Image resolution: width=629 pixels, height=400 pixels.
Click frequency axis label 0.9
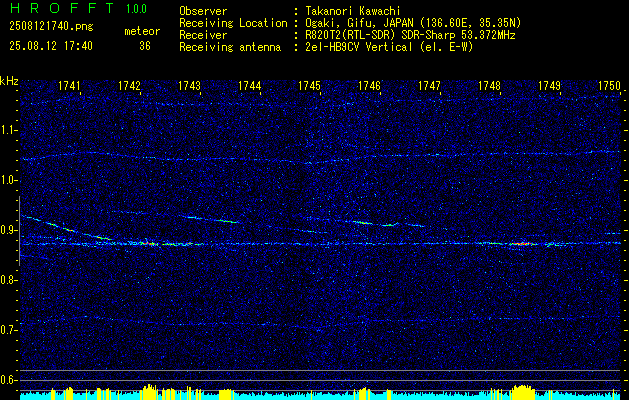coord(8,230)
